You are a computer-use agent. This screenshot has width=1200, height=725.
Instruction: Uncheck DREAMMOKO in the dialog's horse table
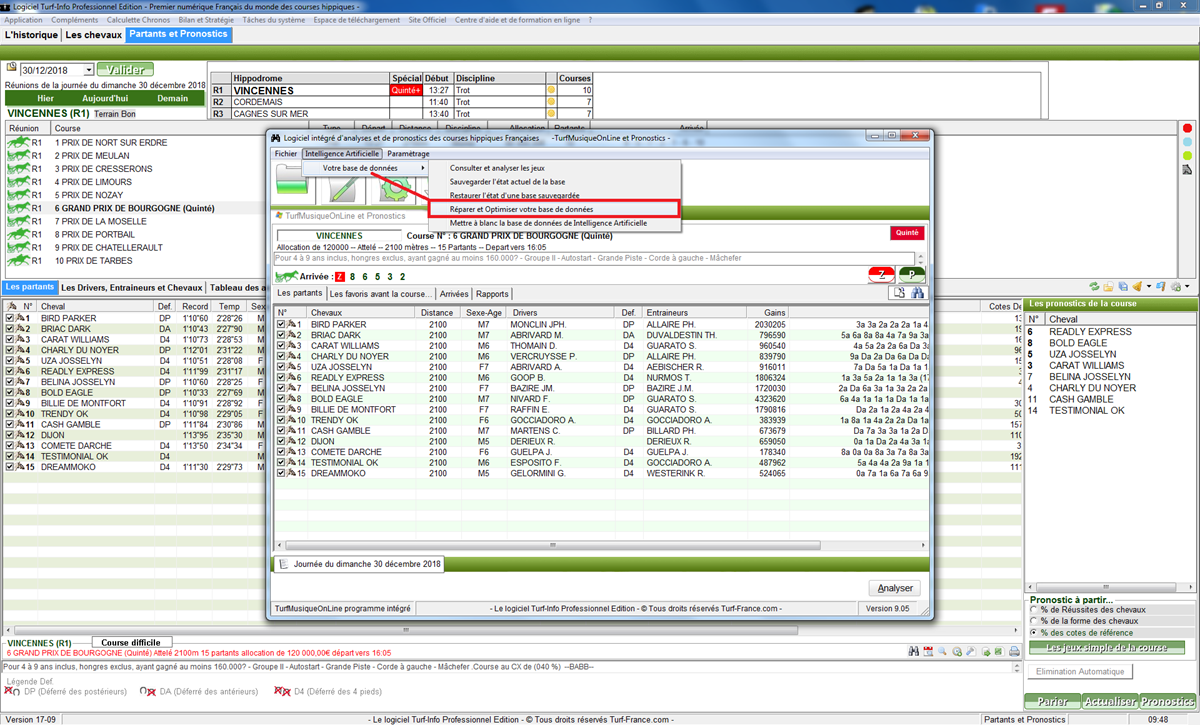(x=283, y=473)
